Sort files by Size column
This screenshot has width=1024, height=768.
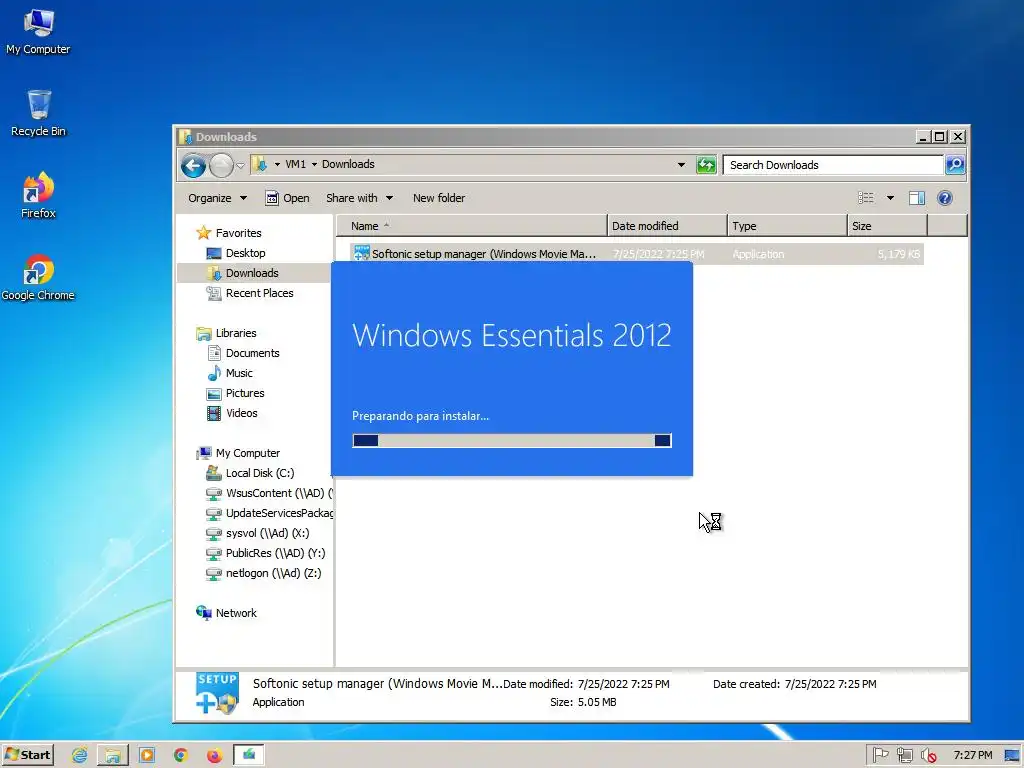(x=887, y=226)
